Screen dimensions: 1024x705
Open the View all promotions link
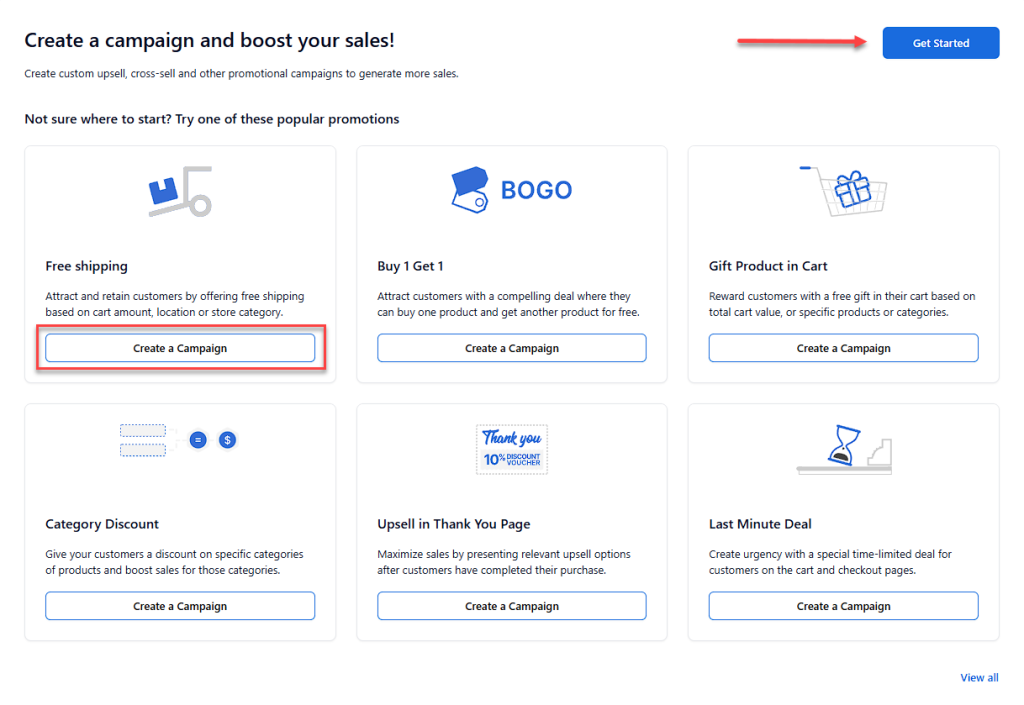(979, 678)
